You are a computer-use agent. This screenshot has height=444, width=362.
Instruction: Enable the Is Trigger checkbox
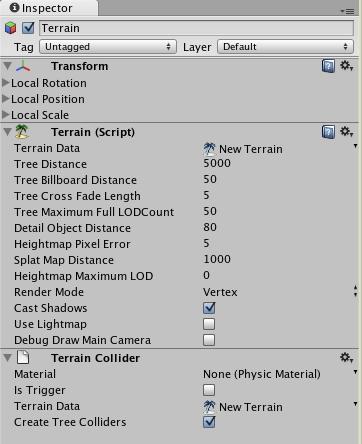click(x=209, y=390)
